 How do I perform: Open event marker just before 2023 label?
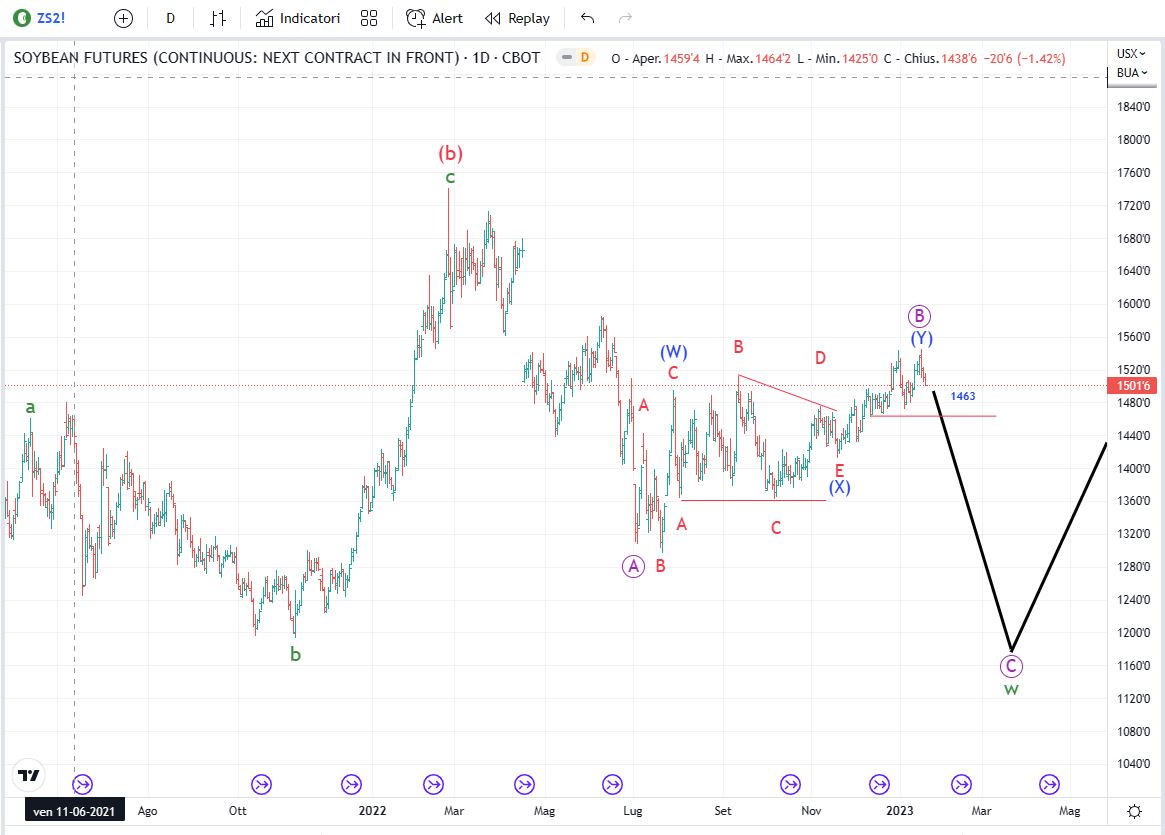click(880, 784)
